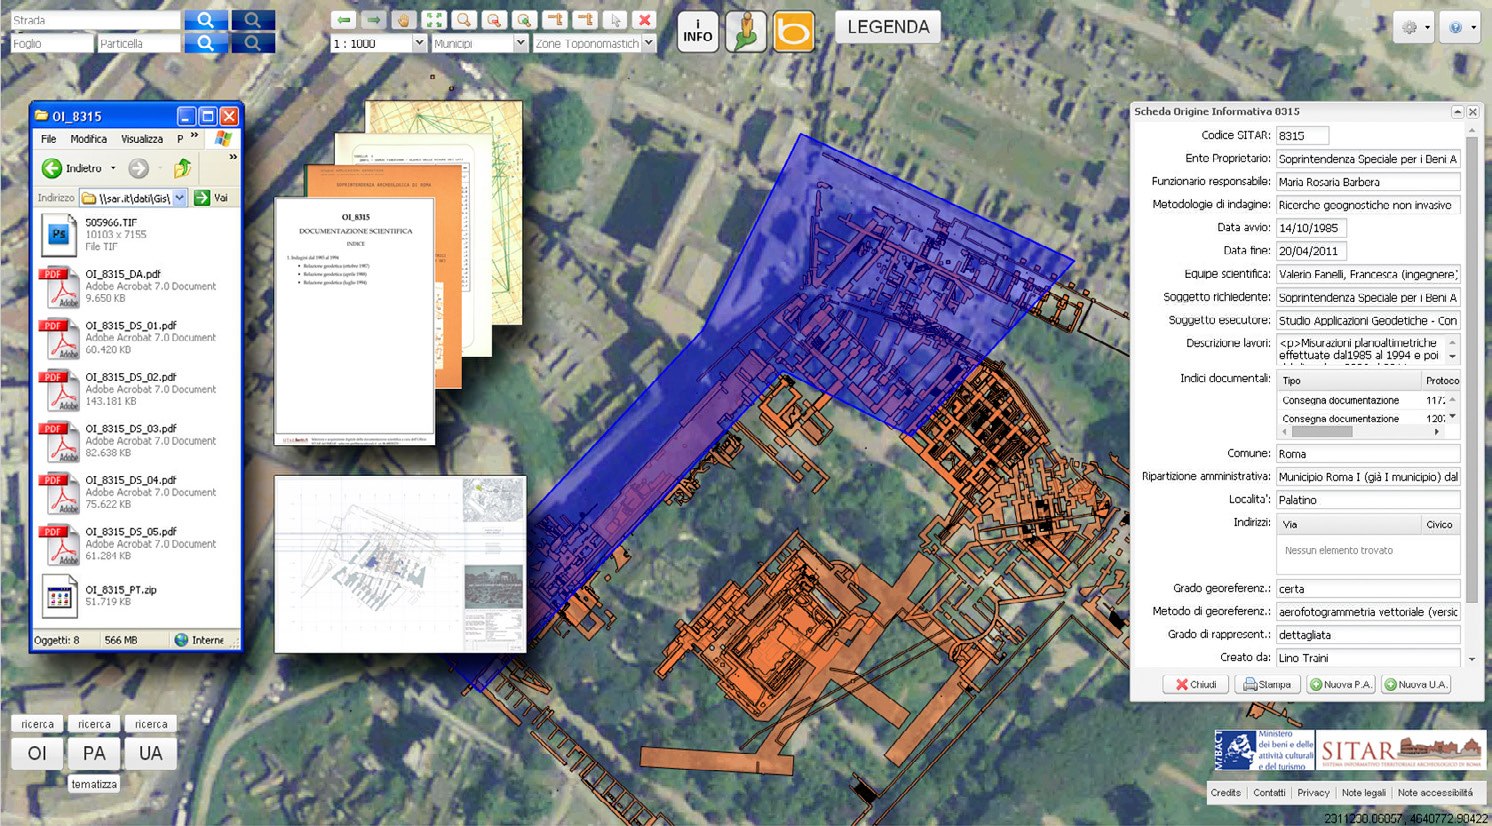Click the Protoco column header

[x=1441, y=381]
